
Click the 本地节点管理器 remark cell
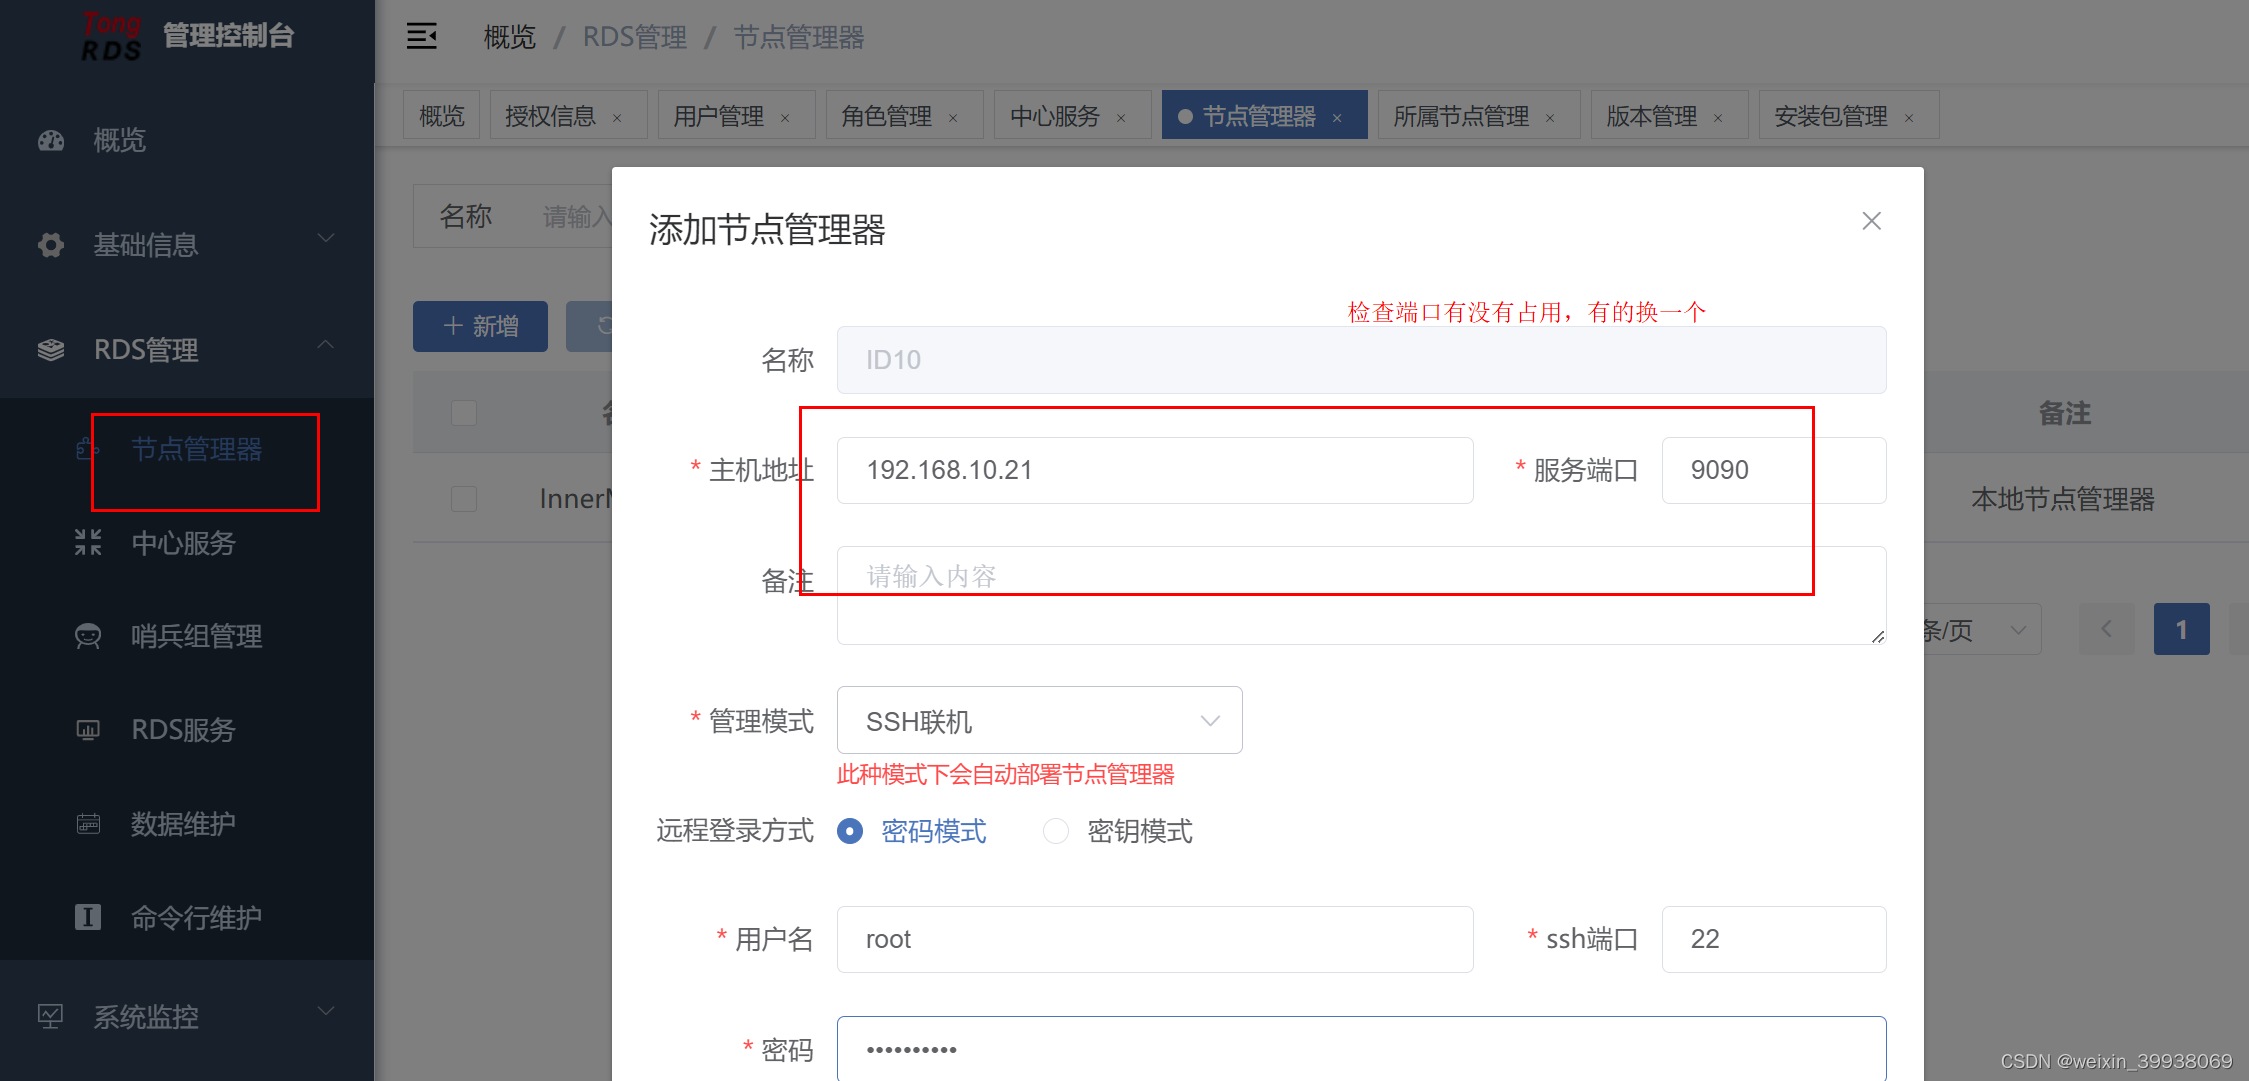[2063, 499]
